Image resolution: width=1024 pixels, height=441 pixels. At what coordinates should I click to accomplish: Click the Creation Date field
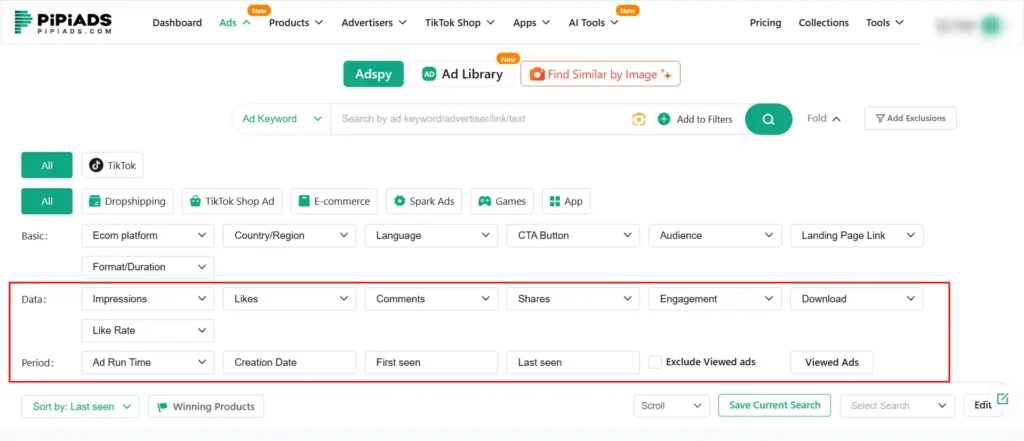(x=289, y=362)
